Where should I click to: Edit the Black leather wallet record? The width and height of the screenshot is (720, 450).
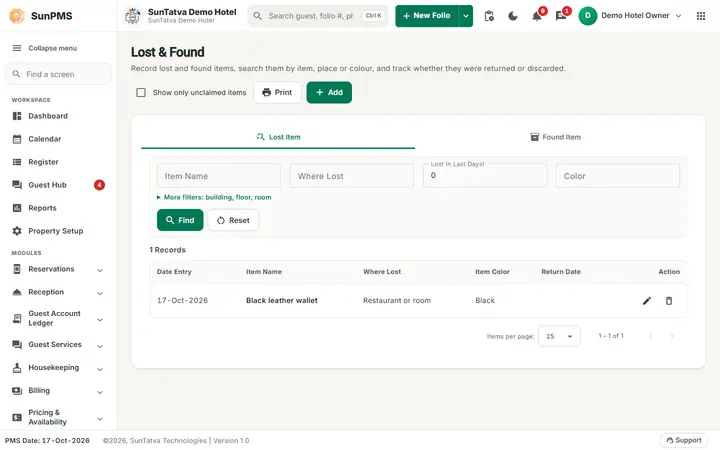[647, 301]
